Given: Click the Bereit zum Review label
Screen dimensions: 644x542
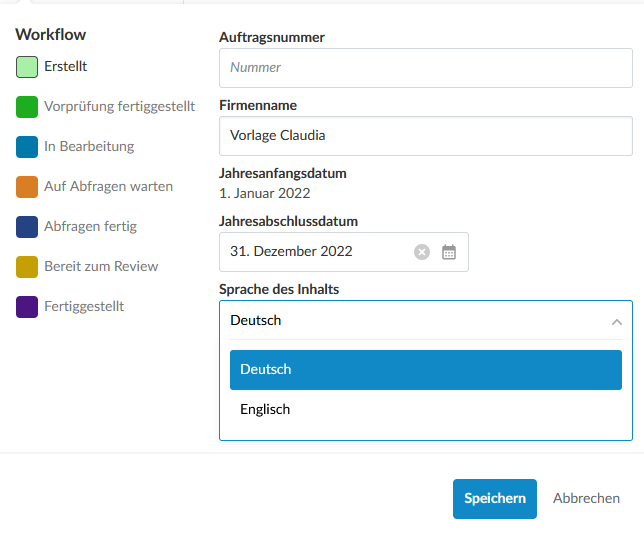Looking at the screenshot, I should click(101, 266).
